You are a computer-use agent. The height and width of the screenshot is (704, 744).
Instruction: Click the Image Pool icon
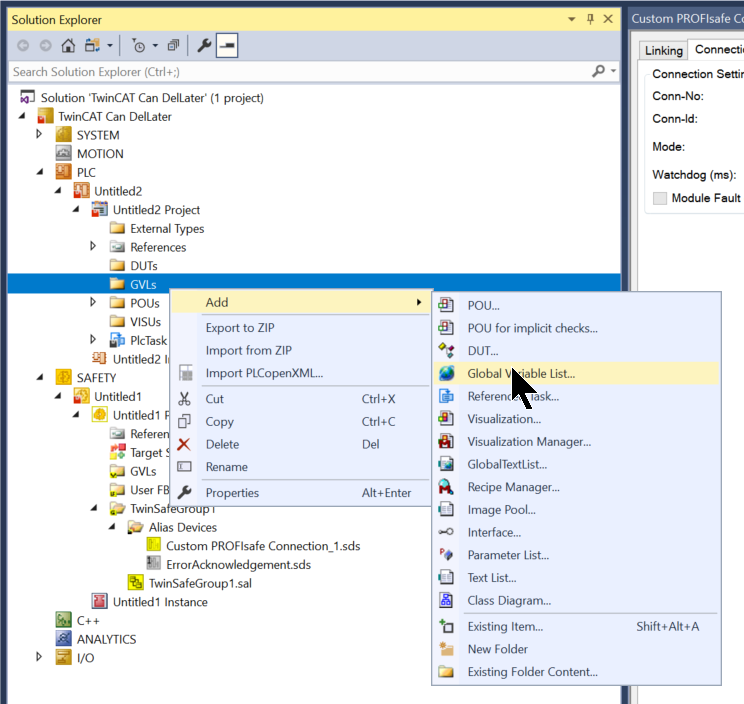point(446,509)
